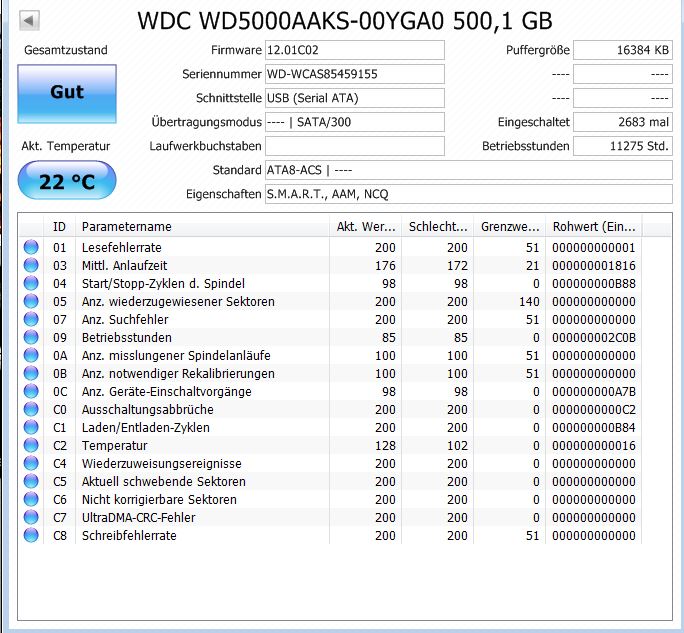Click status icon of row ID 09
This screenshot has height=633, width=684.
[31, 337]
